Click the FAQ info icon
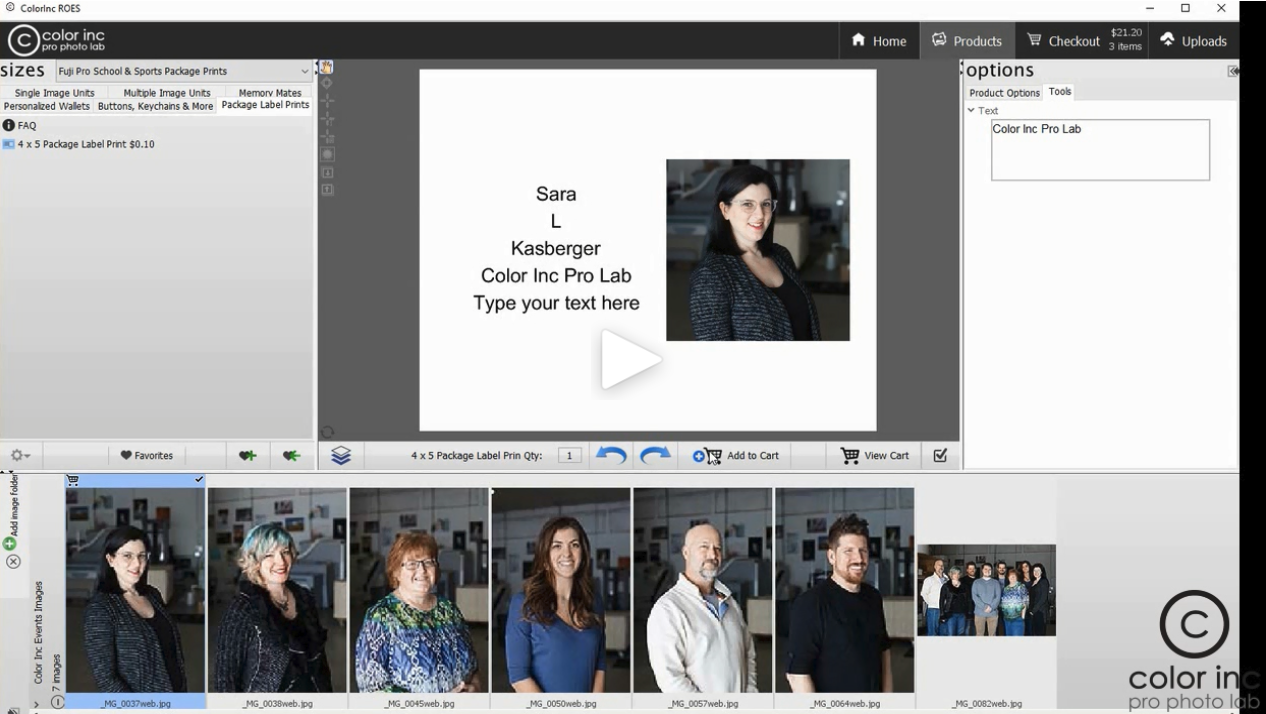1266x714 pixels. click(x=8, y=126)
